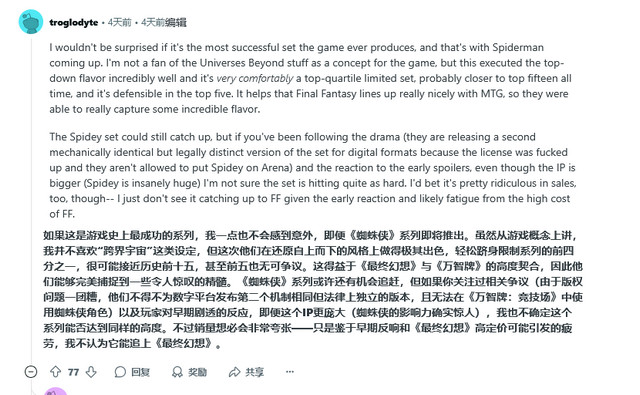Open the troglodyte username link
The width and height of the screenshot is (640, 395).
pyautogui.click(x=73, y=22)
